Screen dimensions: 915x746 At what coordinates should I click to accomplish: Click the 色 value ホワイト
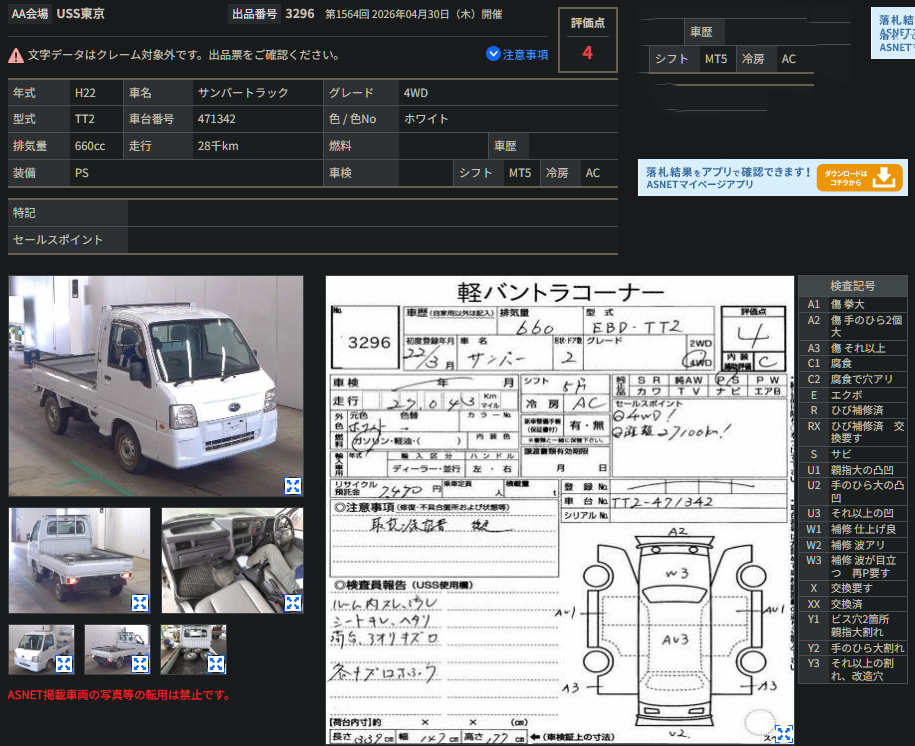[x=426, y=119]
